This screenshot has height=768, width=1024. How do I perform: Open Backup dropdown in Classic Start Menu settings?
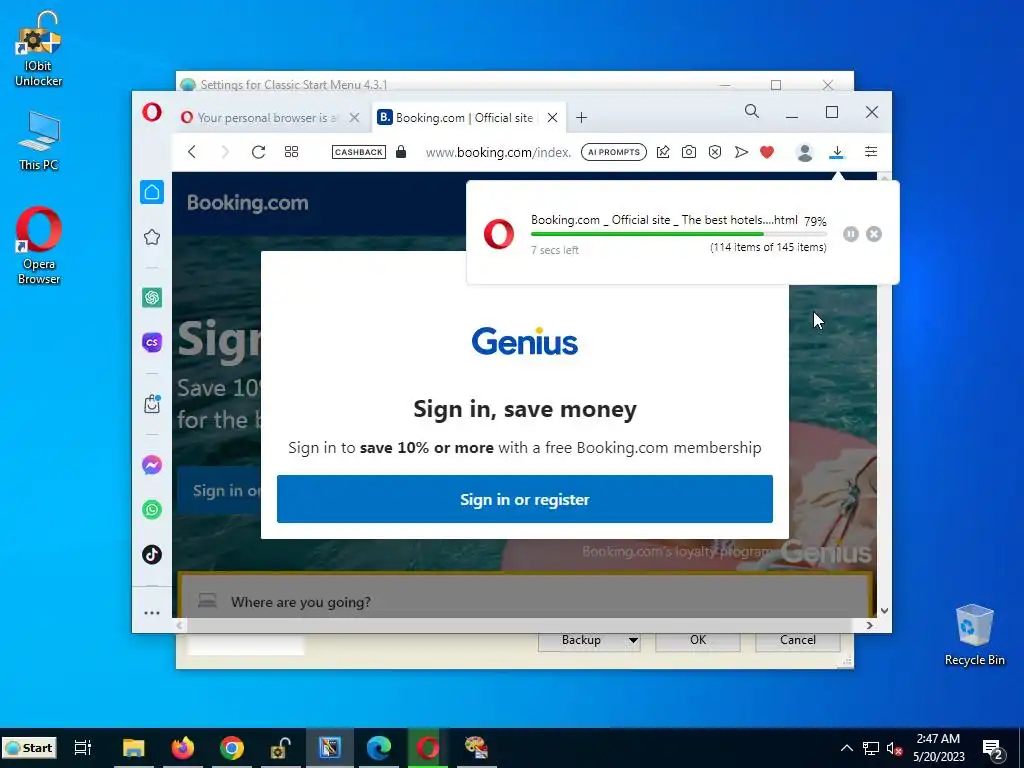589,640
